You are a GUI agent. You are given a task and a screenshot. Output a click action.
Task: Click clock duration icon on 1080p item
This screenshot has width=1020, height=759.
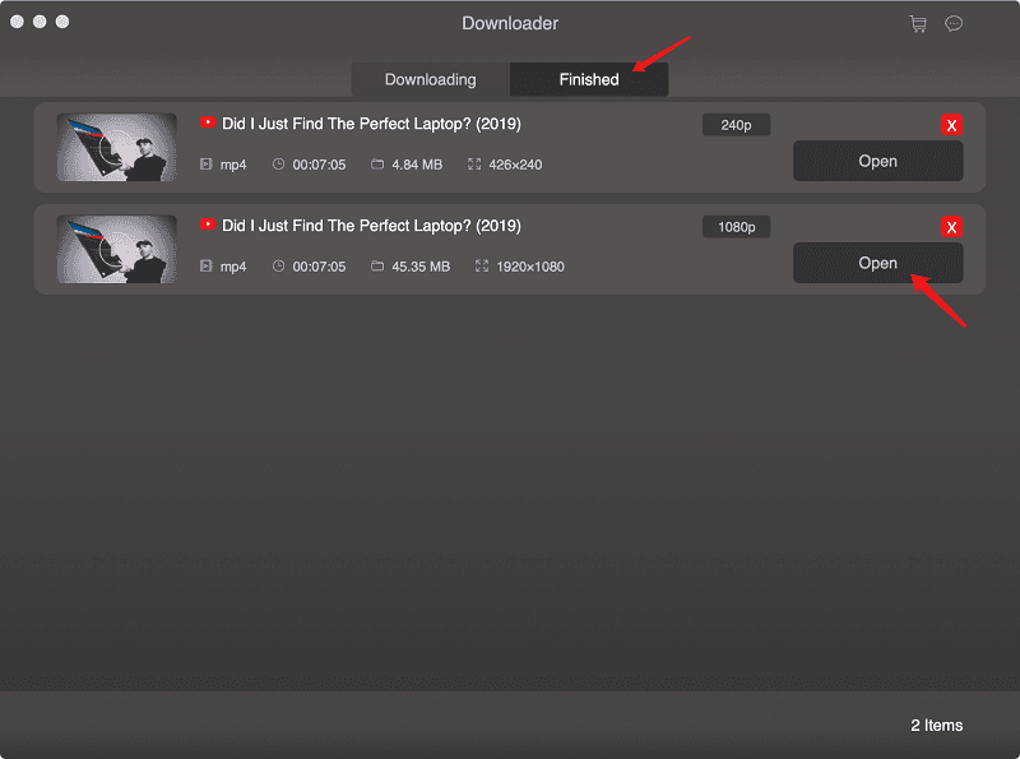pyautogui.click(x=278, y=266)
